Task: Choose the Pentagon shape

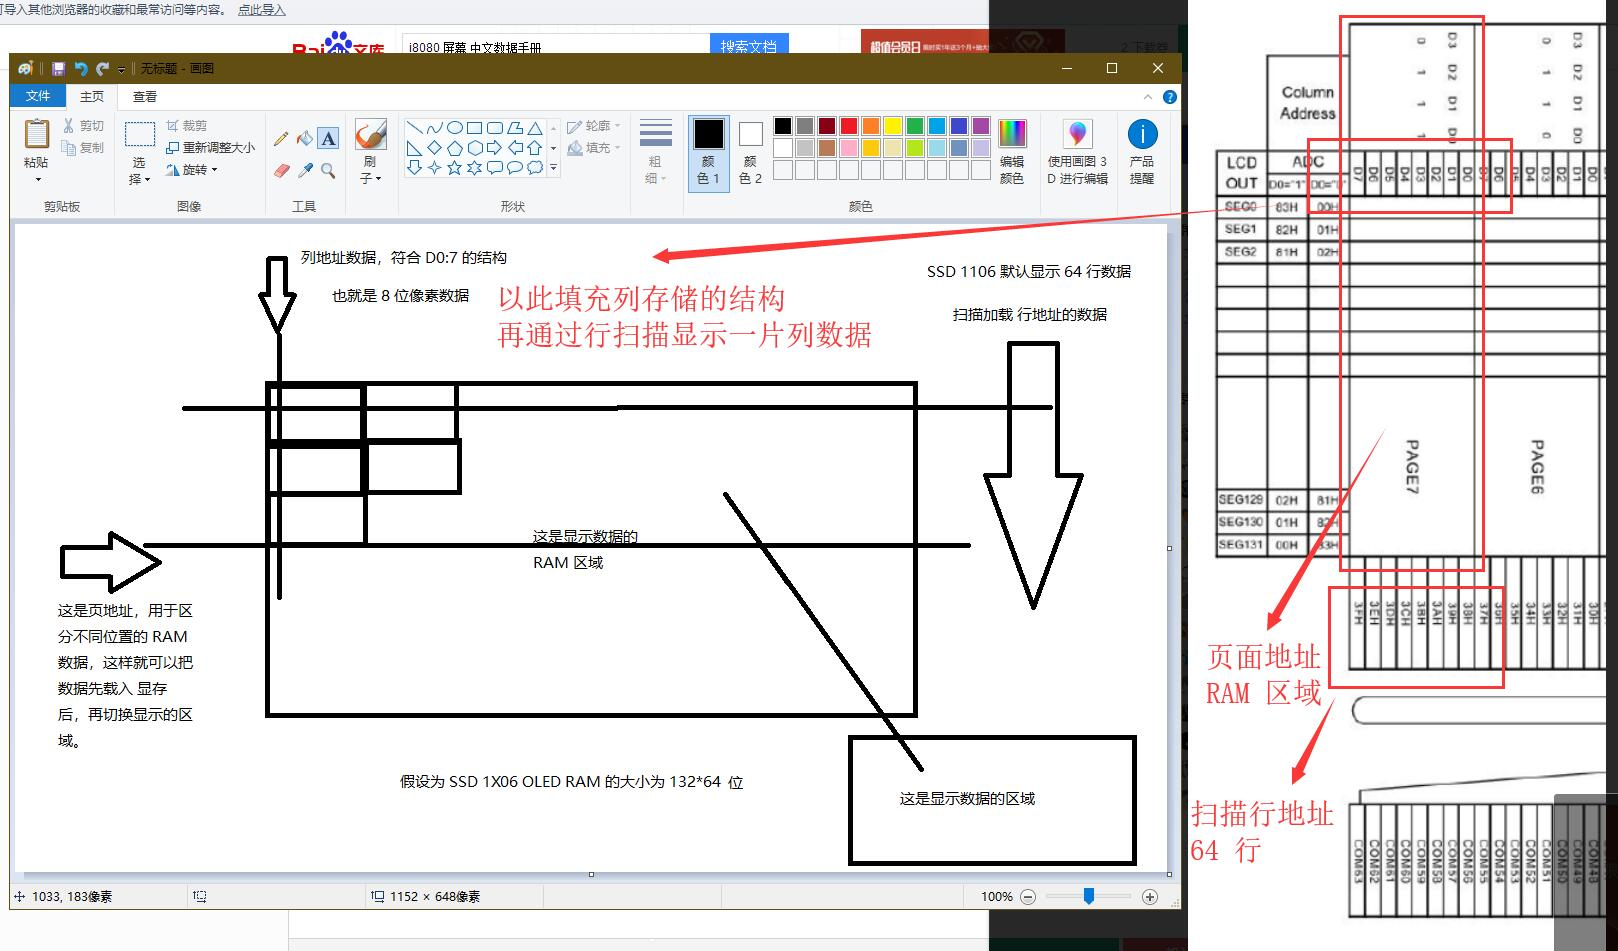Action: click(454, 148)
